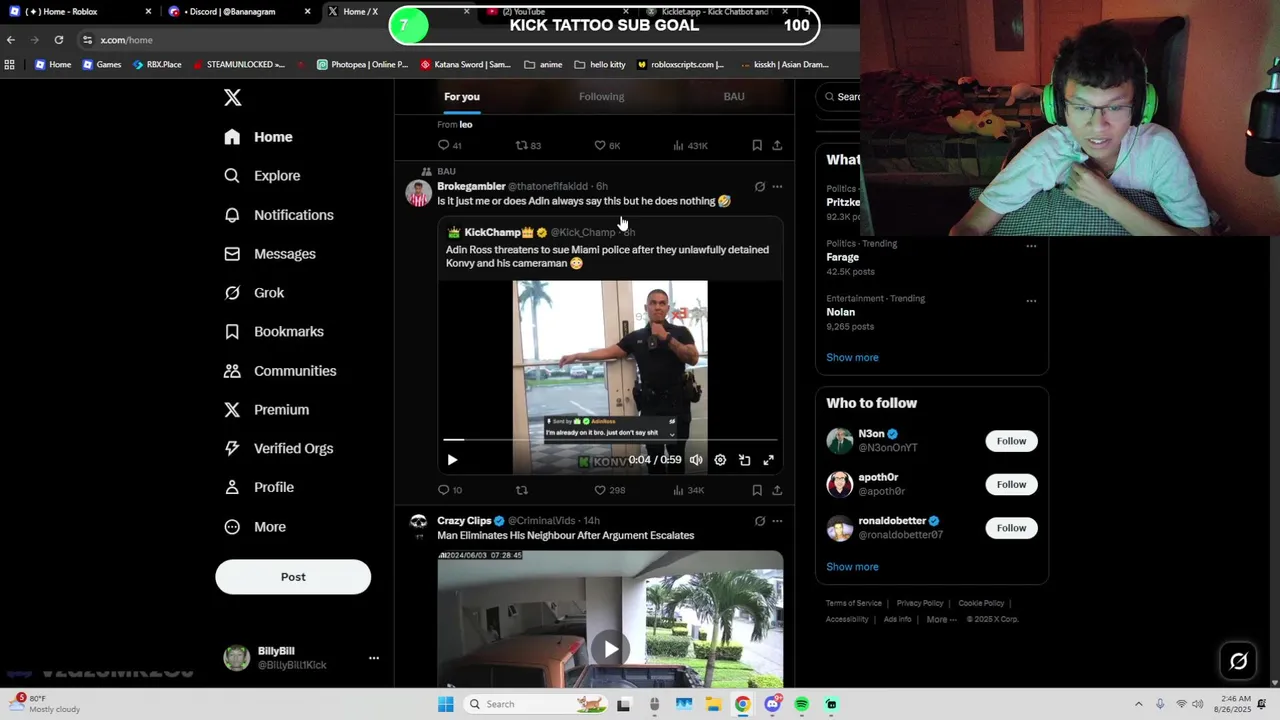The image size is (1280, 720).
Task: Open Brokegambler profile avatar
Action: coord(418,193)
